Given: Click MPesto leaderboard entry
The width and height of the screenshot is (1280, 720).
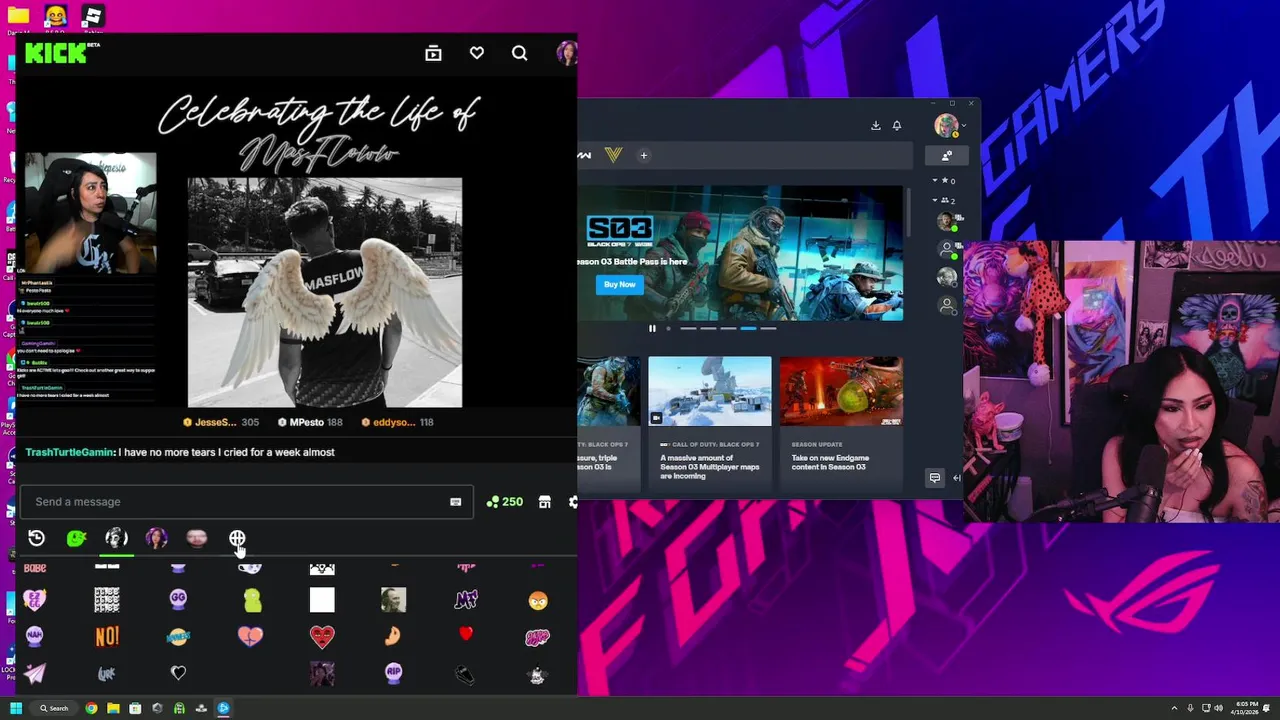Looking at the screenshot, I should click(x=310, y=422).
